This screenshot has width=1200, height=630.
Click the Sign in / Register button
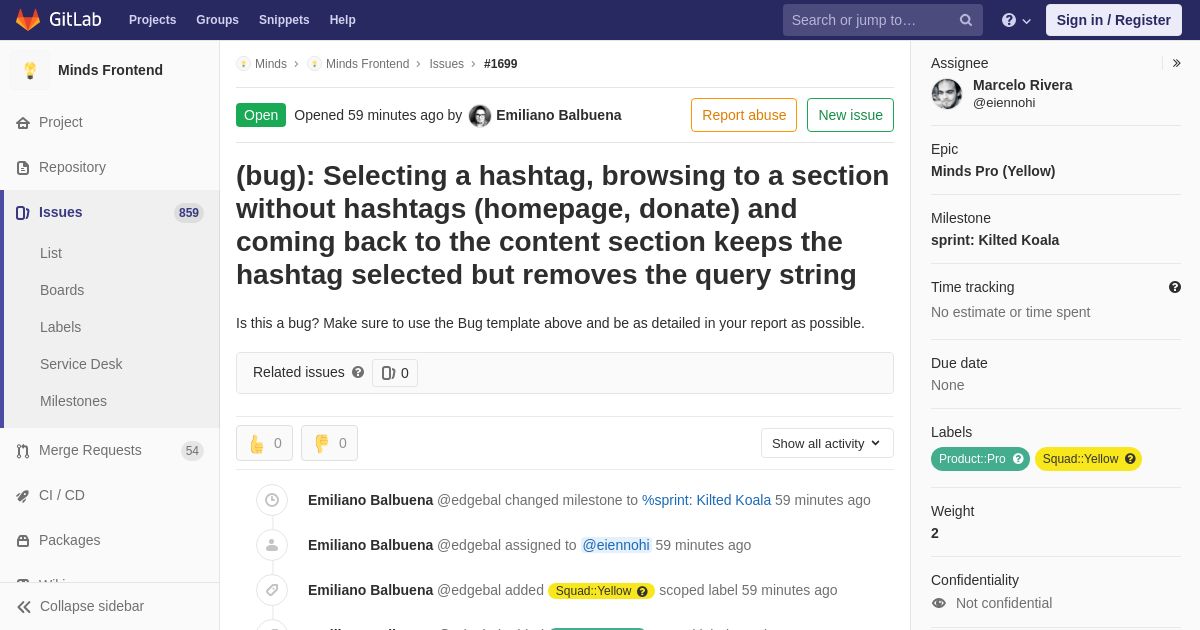[1114, 20]
